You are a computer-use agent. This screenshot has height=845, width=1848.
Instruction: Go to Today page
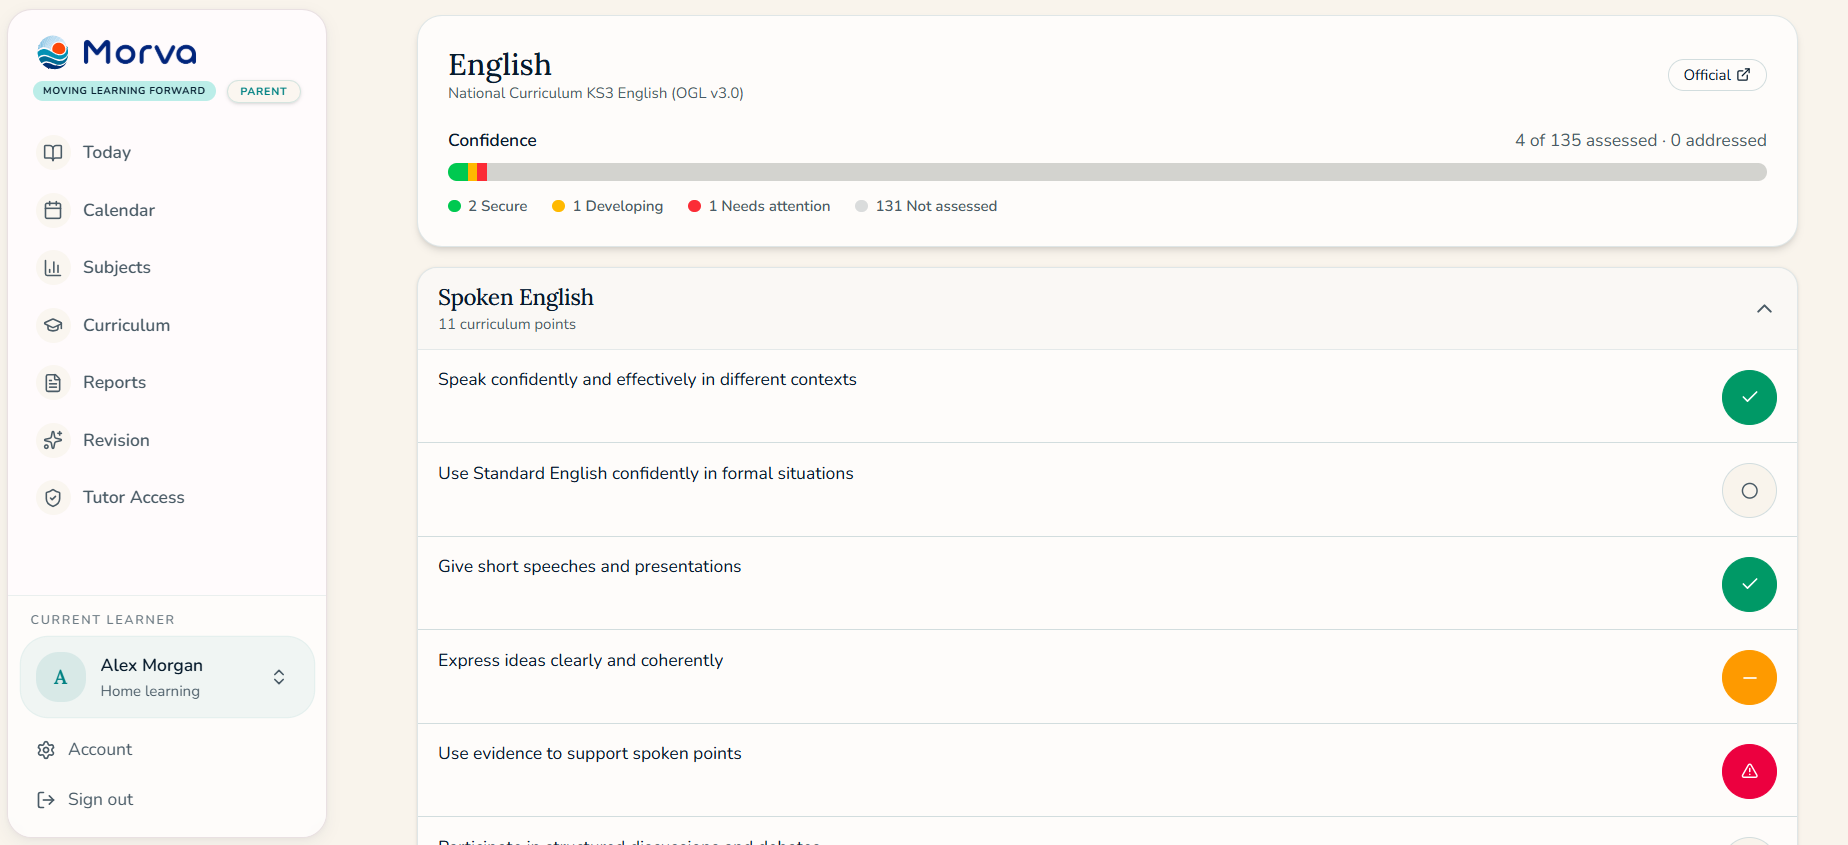(x=107, y=152)
